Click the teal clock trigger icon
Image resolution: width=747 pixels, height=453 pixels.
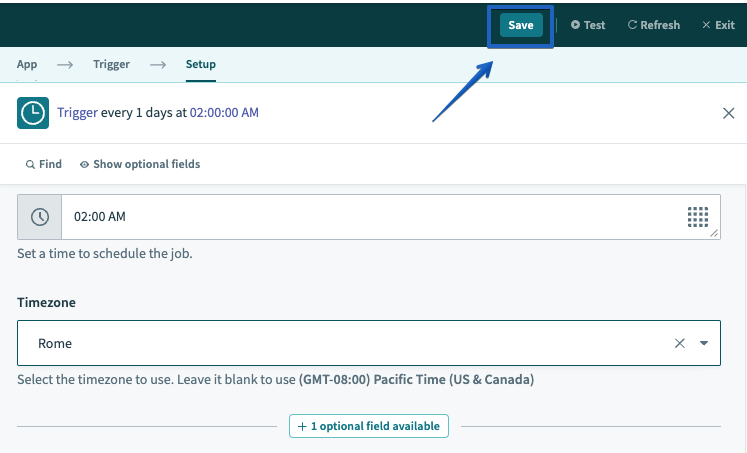[x=33, y=113]
